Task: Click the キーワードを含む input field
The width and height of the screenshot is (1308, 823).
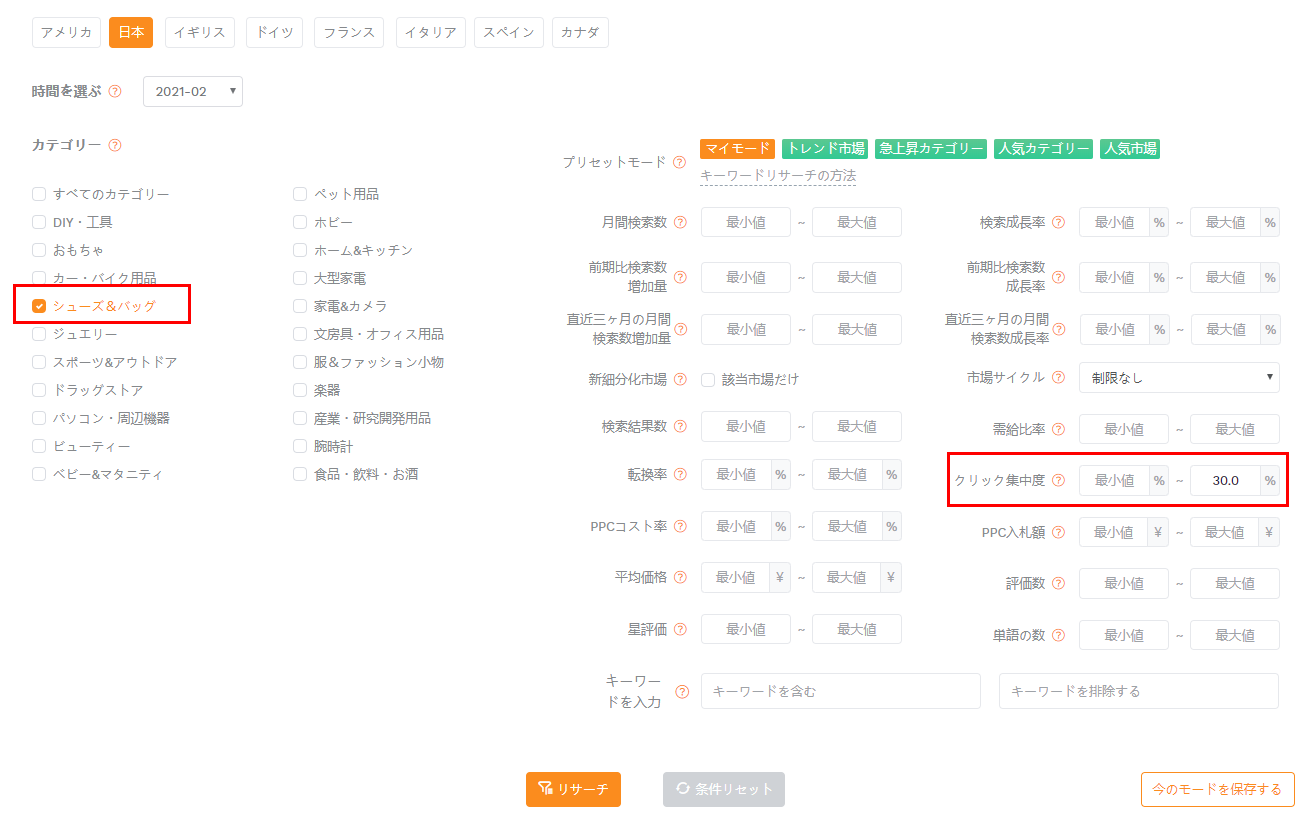Action: (x=841, y=691)
